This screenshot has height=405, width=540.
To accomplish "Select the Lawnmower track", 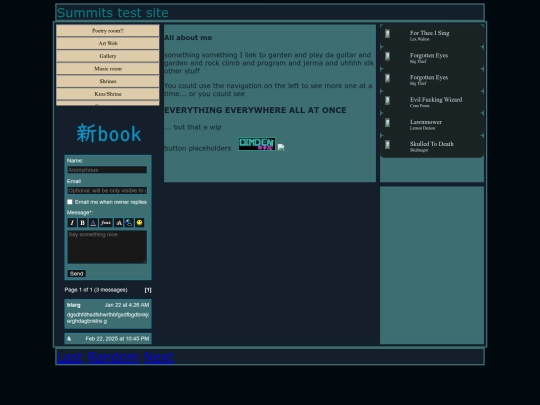I will 432,124.
